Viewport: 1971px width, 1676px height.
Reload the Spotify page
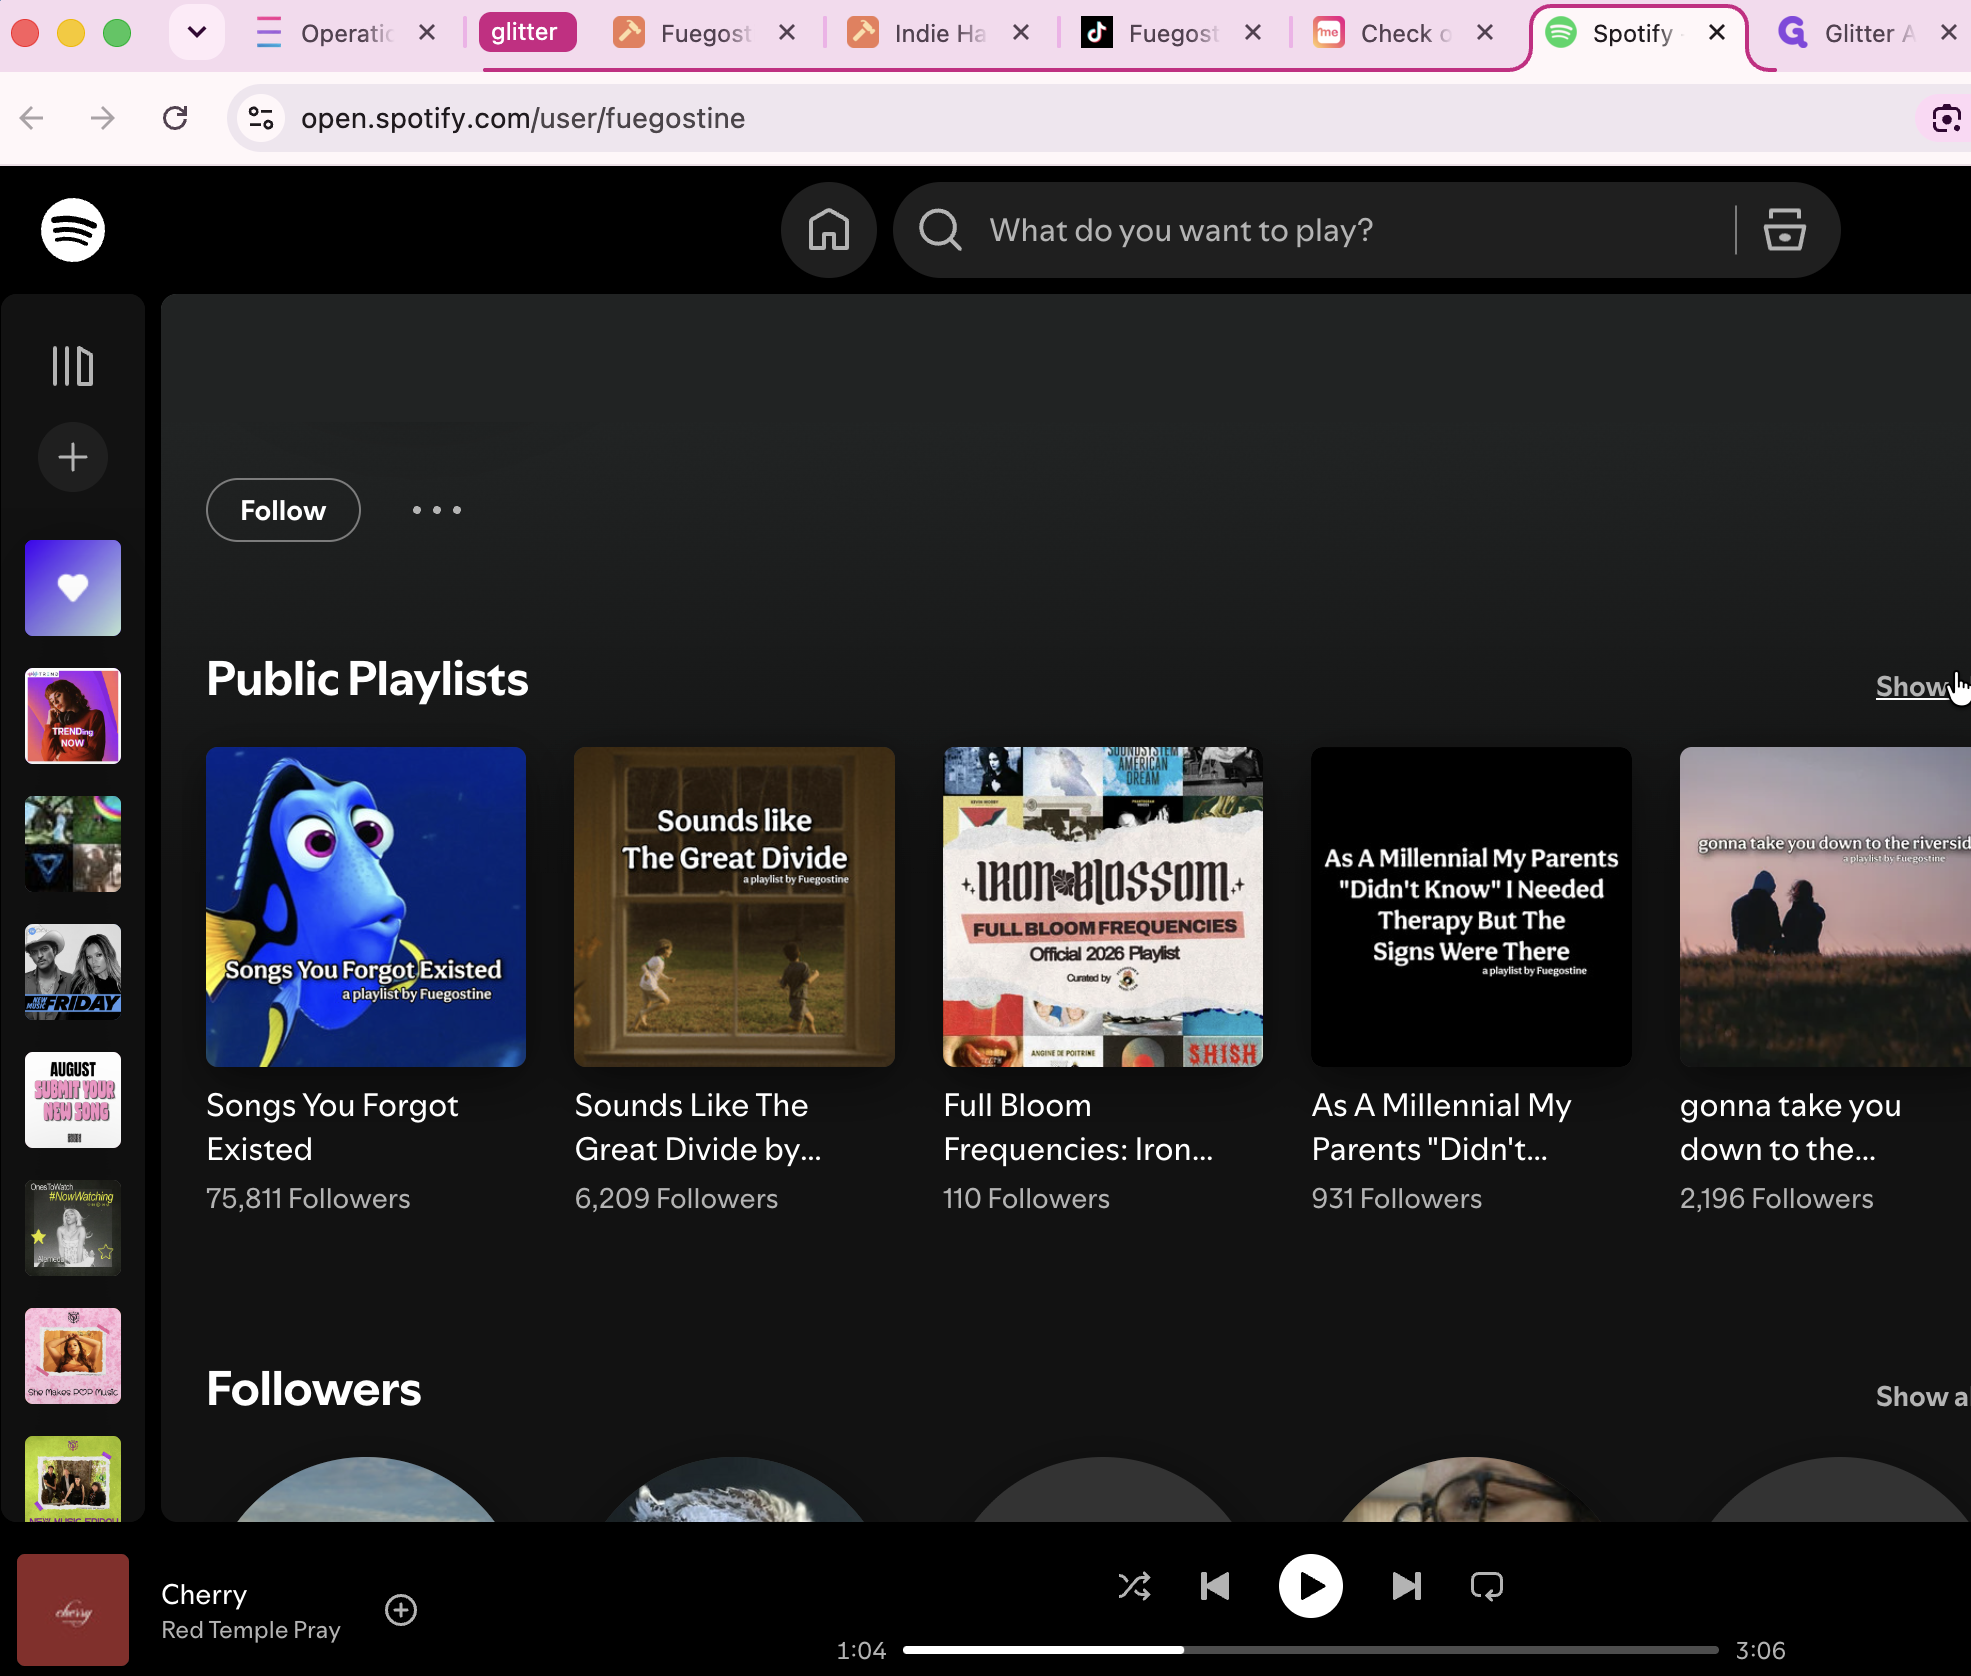point(175,118)
